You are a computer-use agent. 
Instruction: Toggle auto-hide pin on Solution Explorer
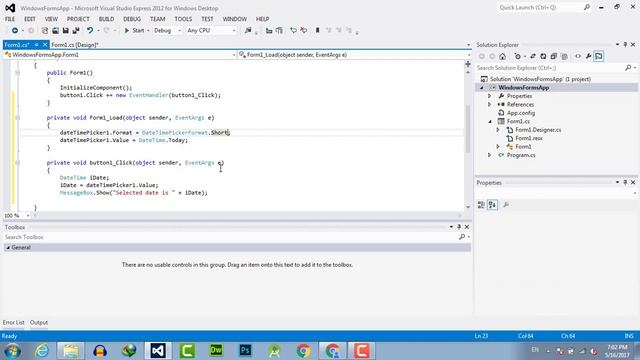point(625,44)
